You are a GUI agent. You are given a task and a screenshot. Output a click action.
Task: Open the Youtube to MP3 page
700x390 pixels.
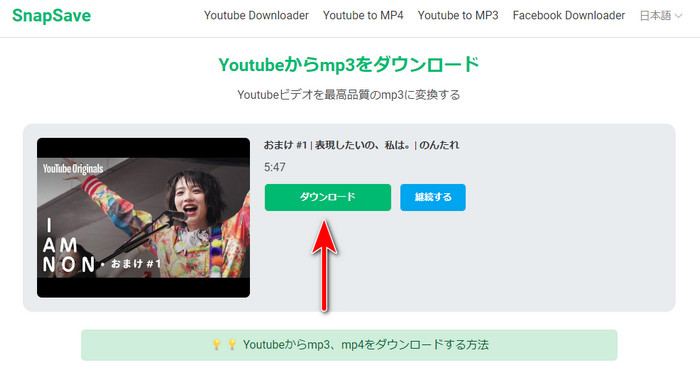(458, 16)
